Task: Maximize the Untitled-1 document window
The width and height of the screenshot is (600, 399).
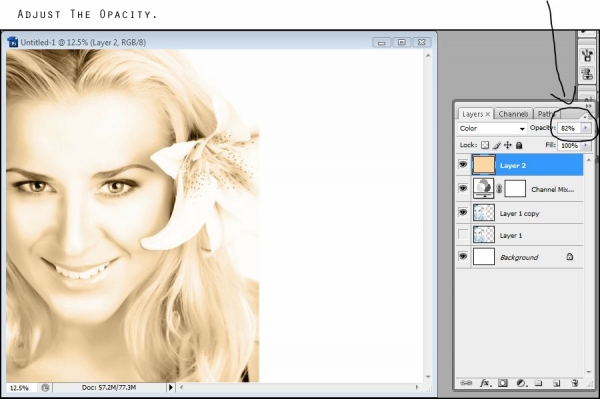Action: point(402,42)
